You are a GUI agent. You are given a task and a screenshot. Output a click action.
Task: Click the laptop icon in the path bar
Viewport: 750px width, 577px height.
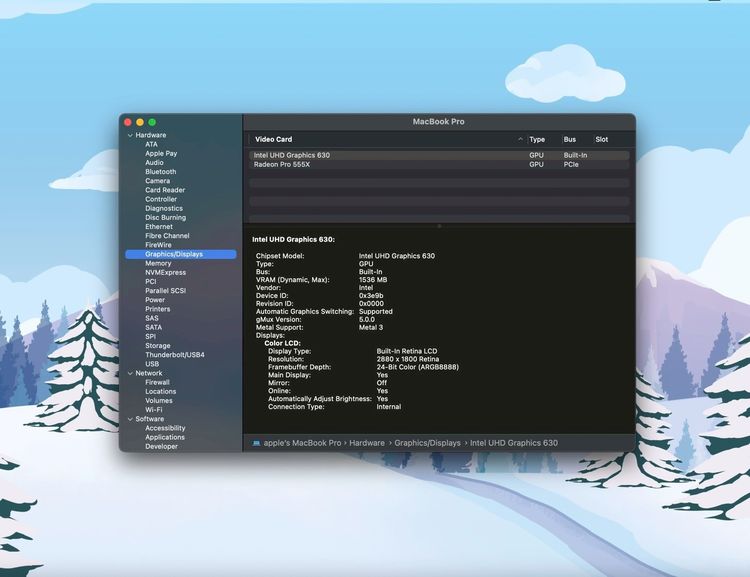tap(256, 443)
